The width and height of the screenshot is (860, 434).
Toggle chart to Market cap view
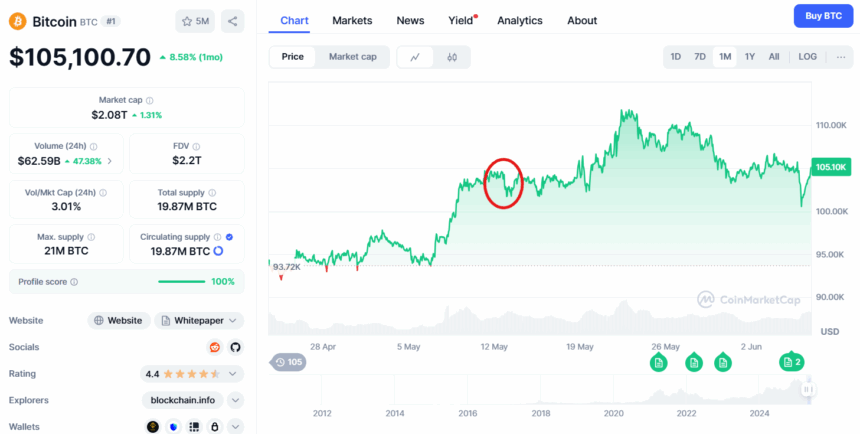coord(352,57)
